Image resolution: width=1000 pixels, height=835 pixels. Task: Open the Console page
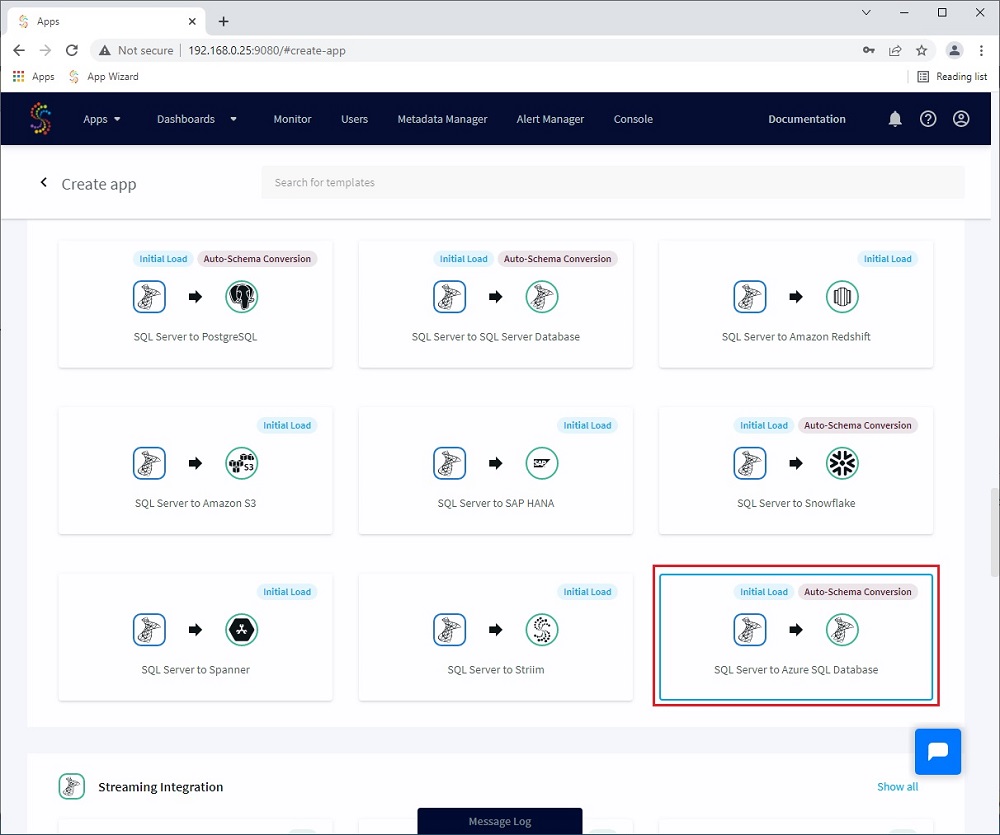click(633, 119)
